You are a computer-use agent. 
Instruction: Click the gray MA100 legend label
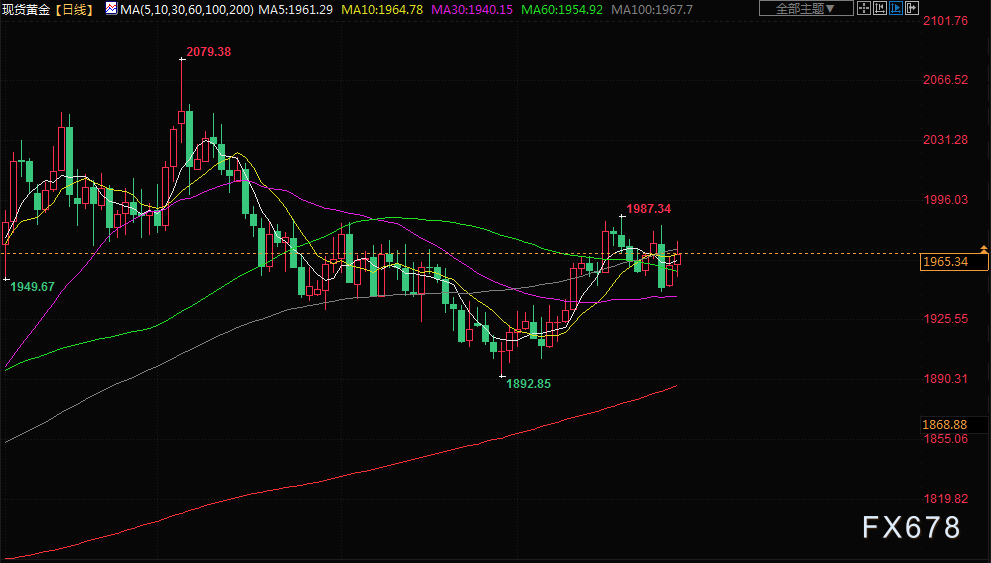tap(651, 9)
